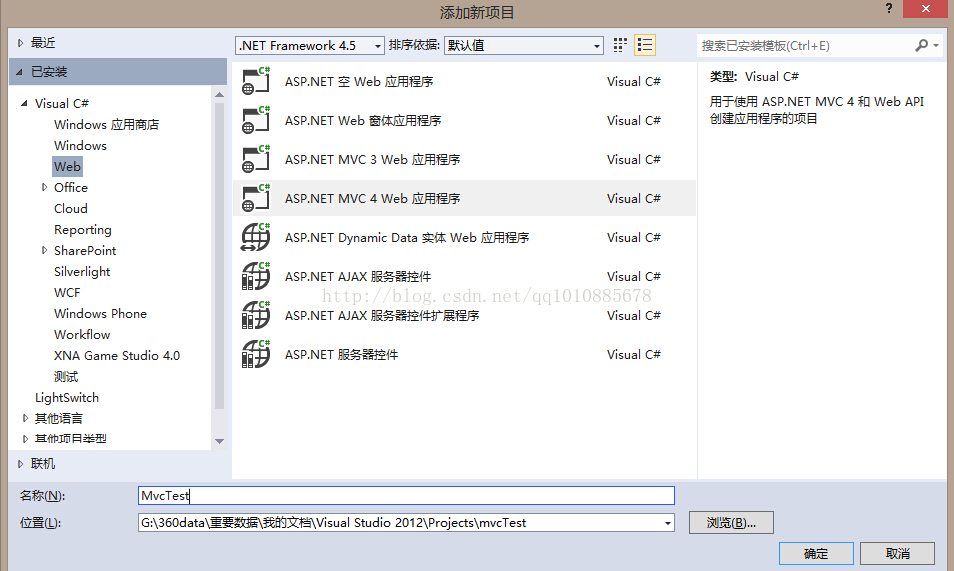The height and width of the screenshot is (571, 954).
Task: Open the 位置 path dropdown arrow
Action: 667,523
